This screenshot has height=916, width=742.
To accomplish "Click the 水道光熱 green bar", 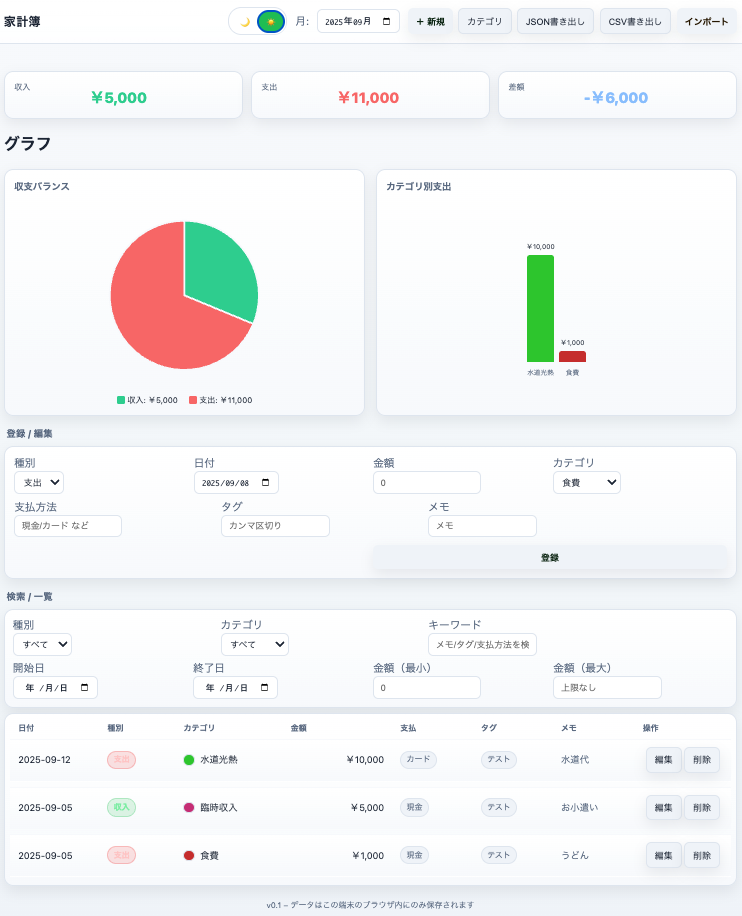I will tap(540, 308).
